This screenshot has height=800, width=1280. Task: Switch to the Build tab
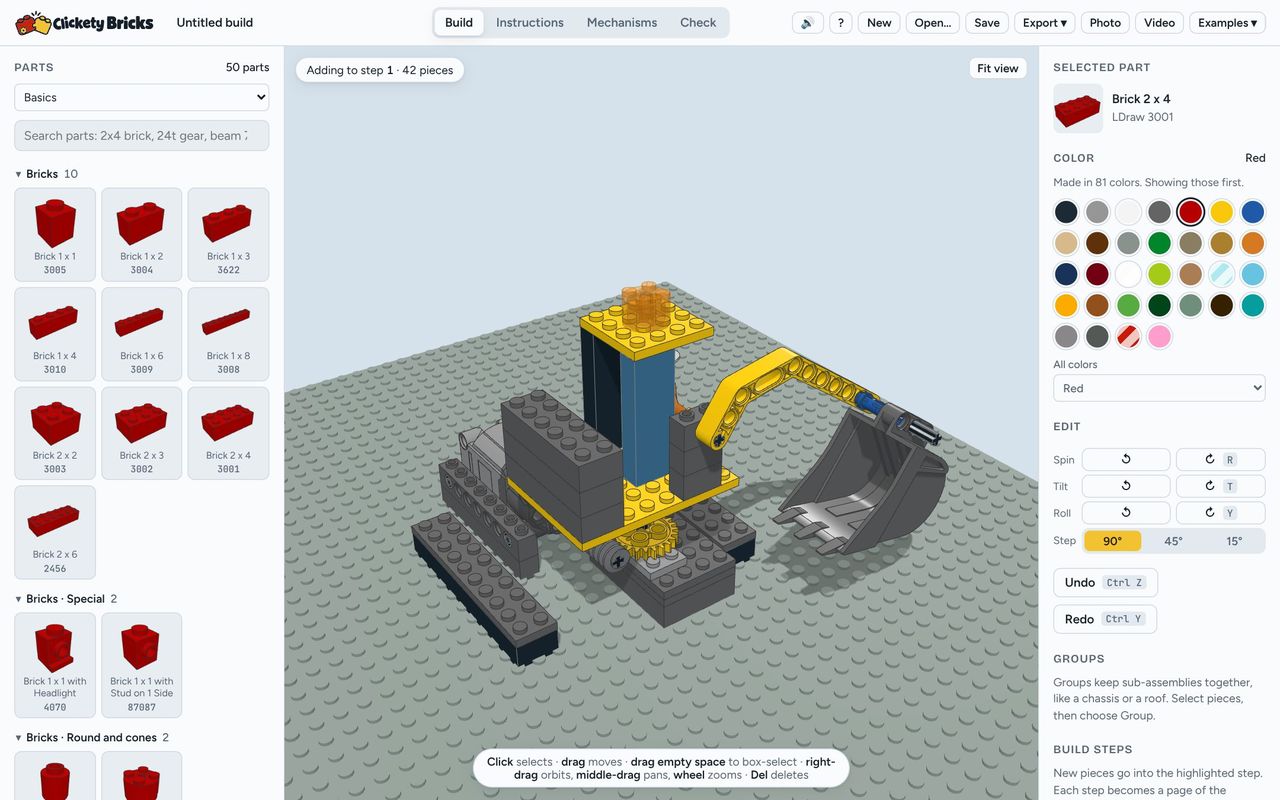pos(459,22)
